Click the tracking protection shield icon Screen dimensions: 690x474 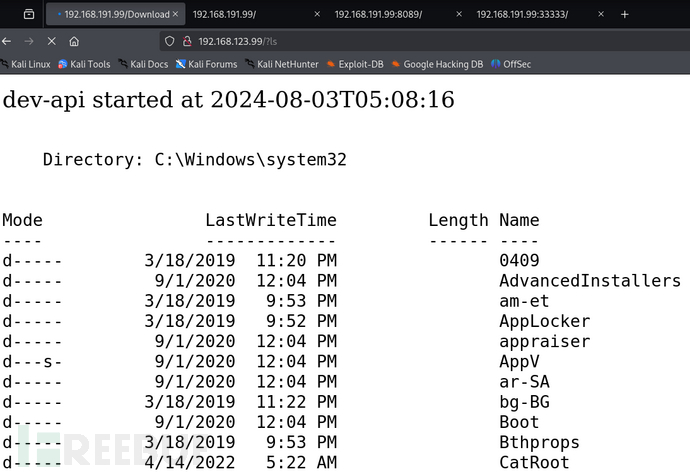pyautogui.click(x=170, y=41)
